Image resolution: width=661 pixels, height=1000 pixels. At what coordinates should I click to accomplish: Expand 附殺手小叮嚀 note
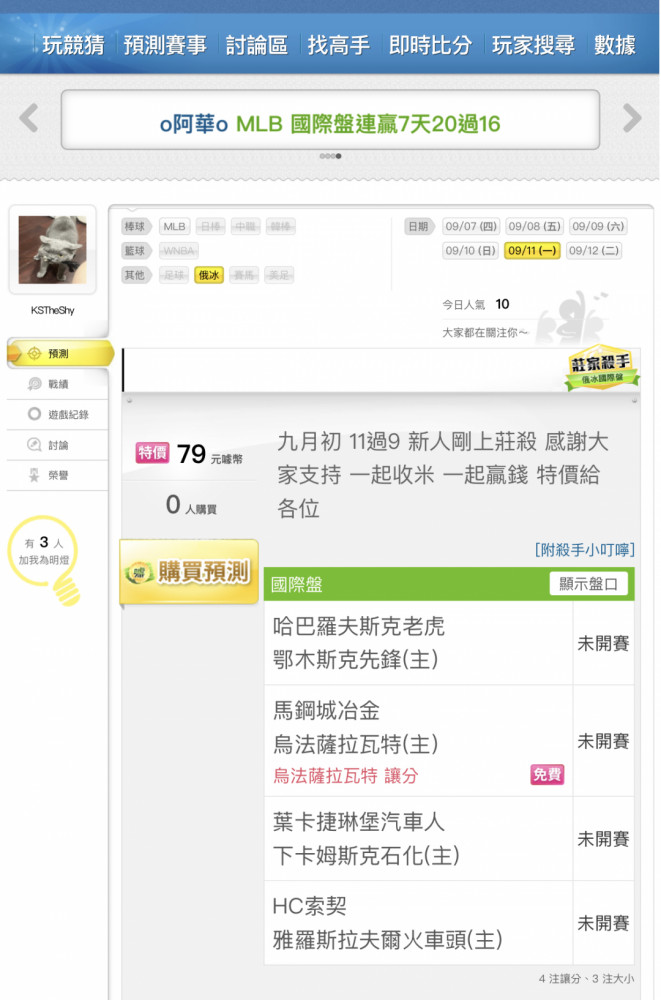coord(584,550)
